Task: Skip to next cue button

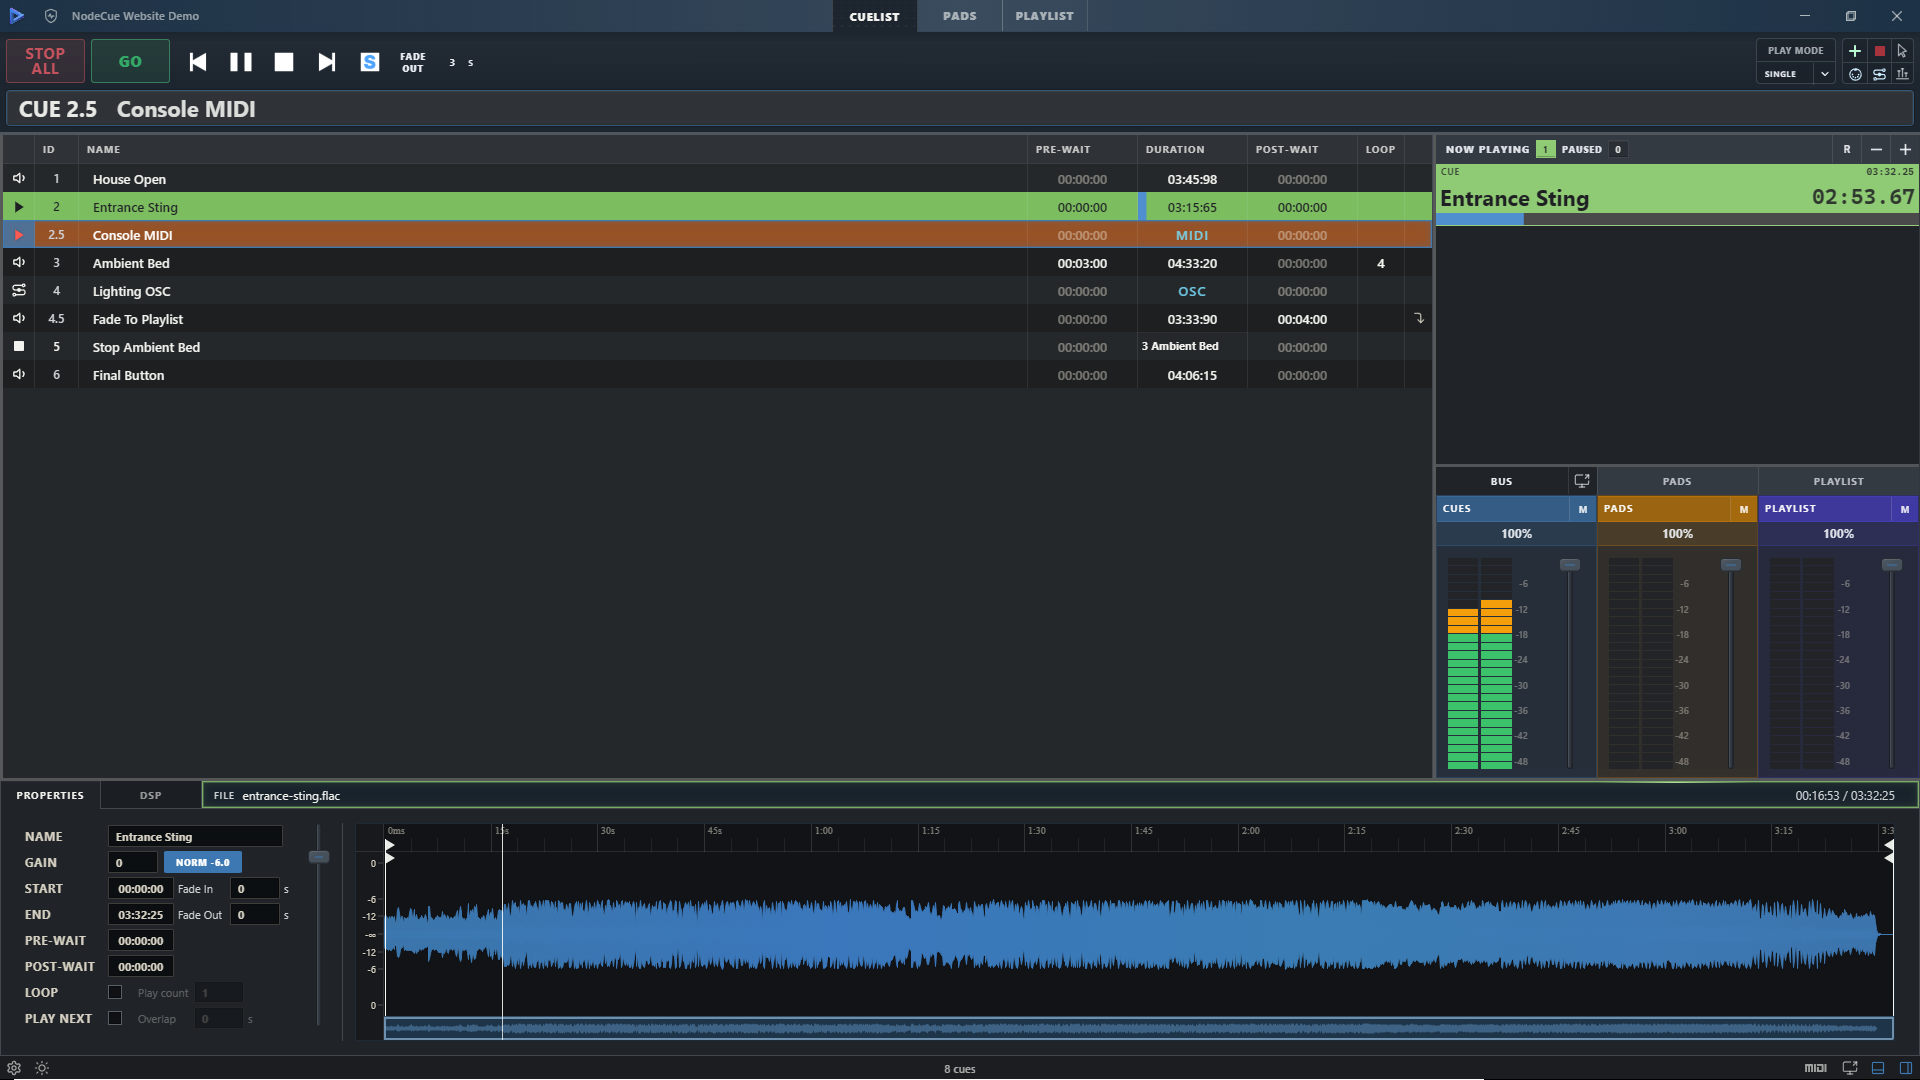Action: (x=327, y=62)
